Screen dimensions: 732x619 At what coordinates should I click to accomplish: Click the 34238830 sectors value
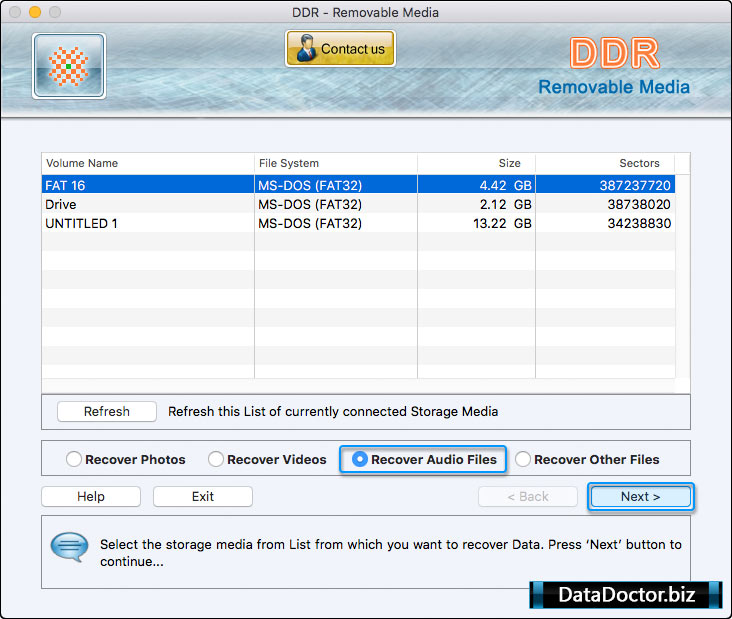[x=639, y=223]
